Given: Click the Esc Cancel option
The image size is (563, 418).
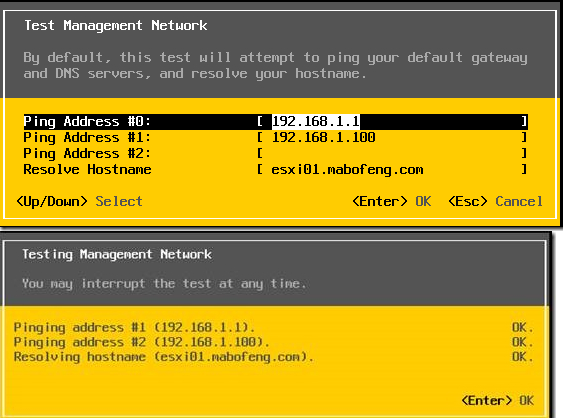Looking at the screenshot, I should 495,201.
